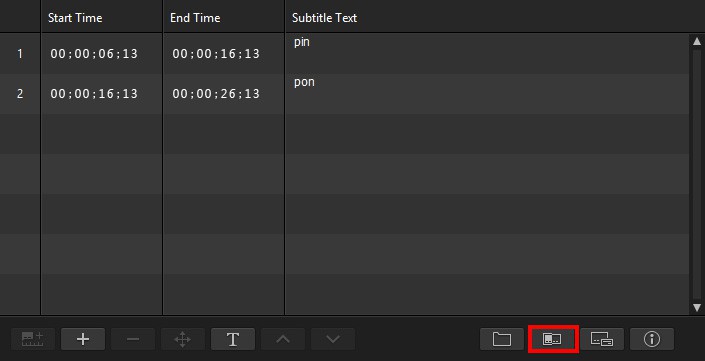
Task: Select subtitle row 1
Action: pyautogui.click(x=344, y=54)
